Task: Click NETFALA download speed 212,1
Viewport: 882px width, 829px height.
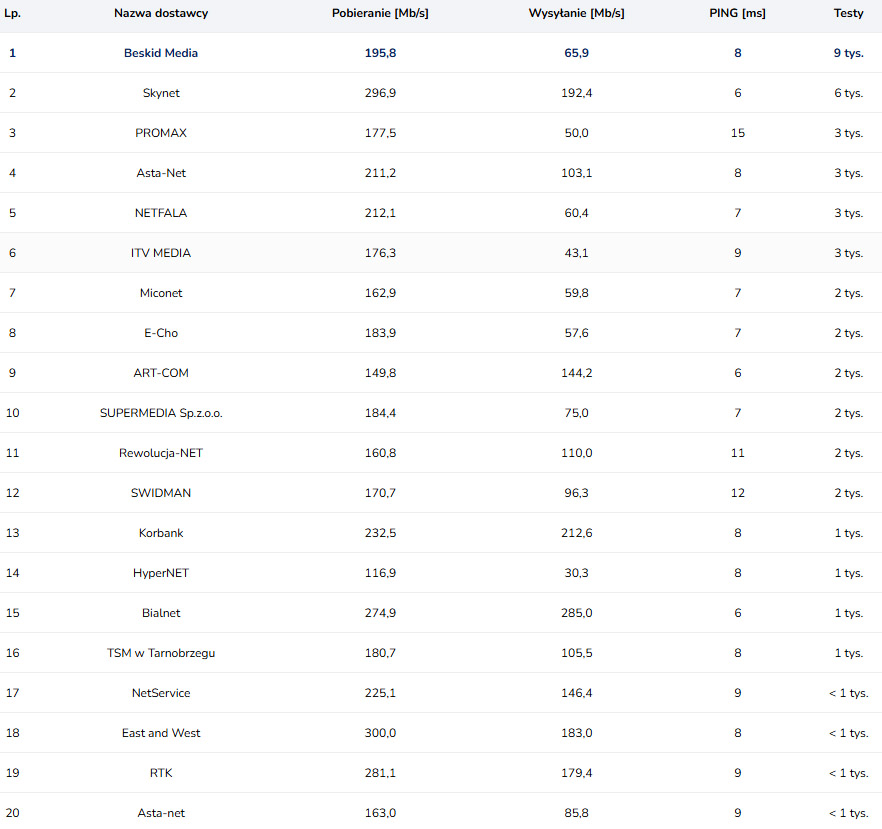Action: (x=380, y=213)
